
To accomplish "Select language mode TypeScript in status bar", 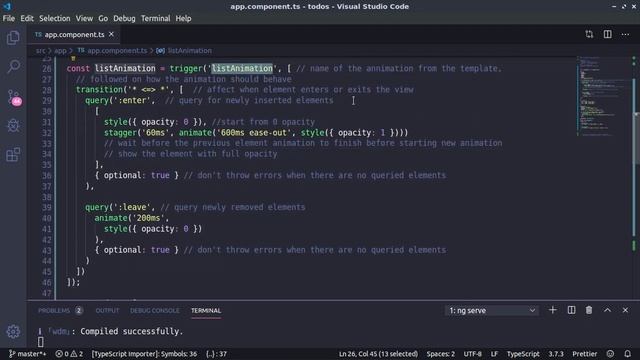I will [x=523, y=354].
